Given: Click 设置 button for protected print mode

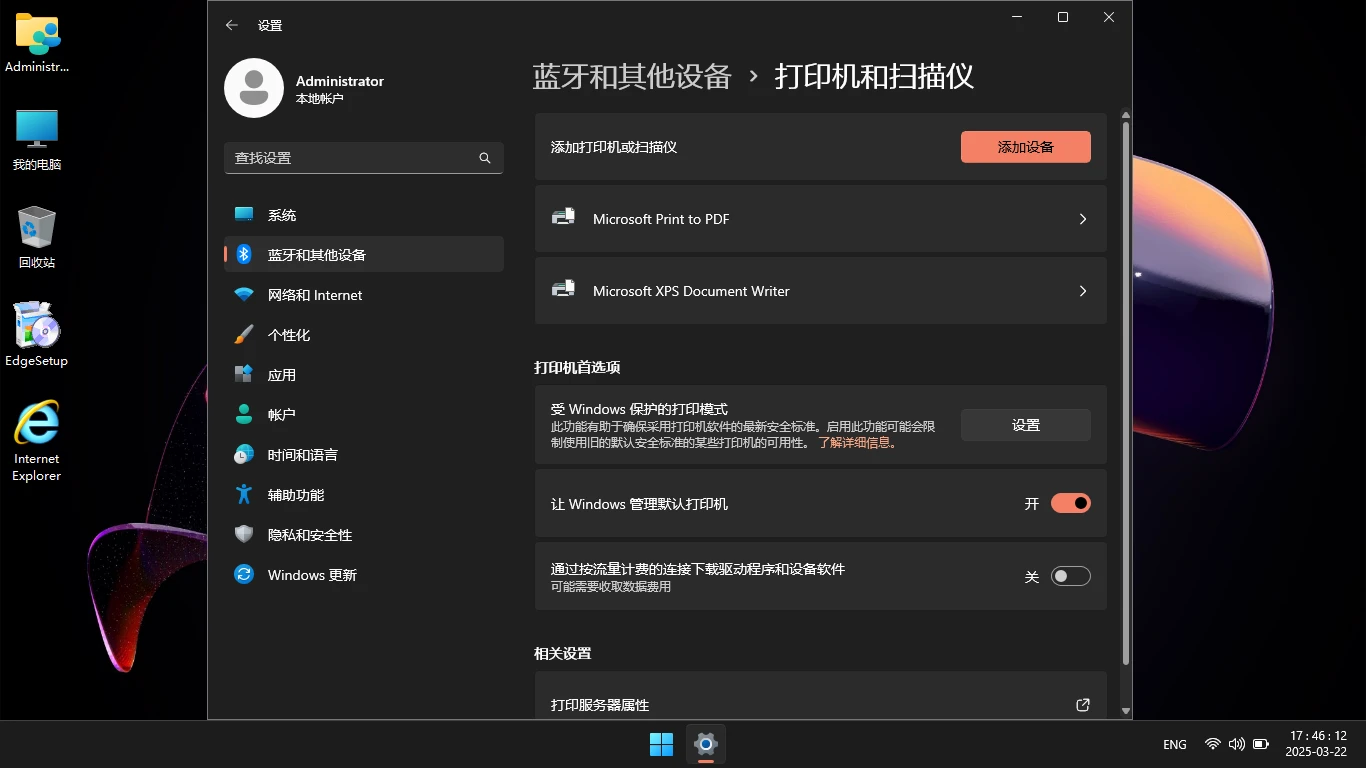Looking at the screenshot, I should tap(1026, 425).
